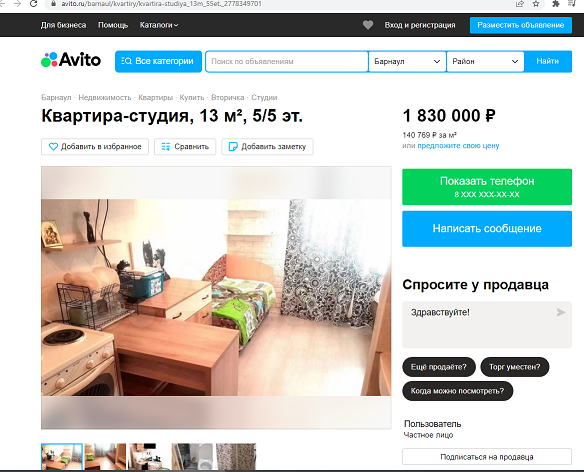Screen dimensions: 584x472
Task: Open Студии breadcrumb link
Action: tap(264, 98)
